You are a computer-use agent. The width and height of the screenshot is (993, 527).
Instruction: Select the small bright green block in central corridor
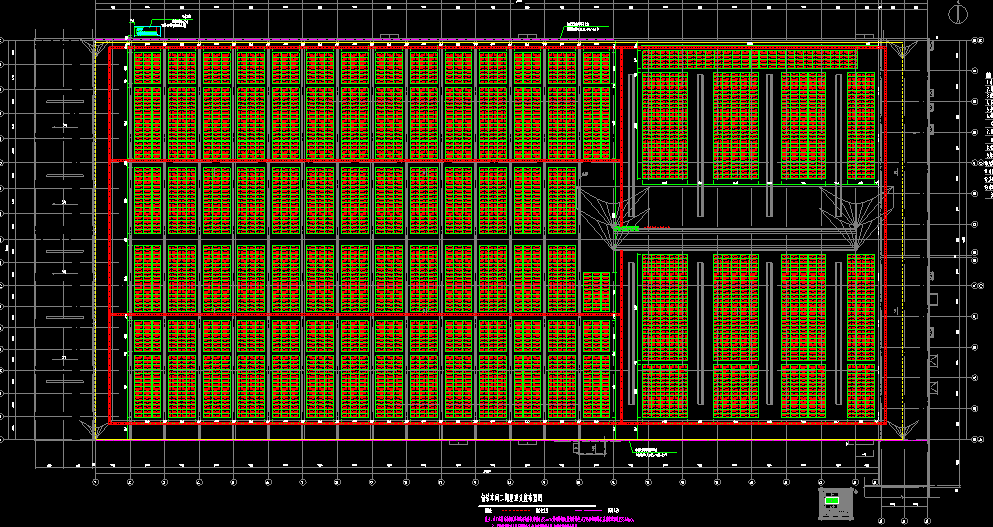(627, 229)
